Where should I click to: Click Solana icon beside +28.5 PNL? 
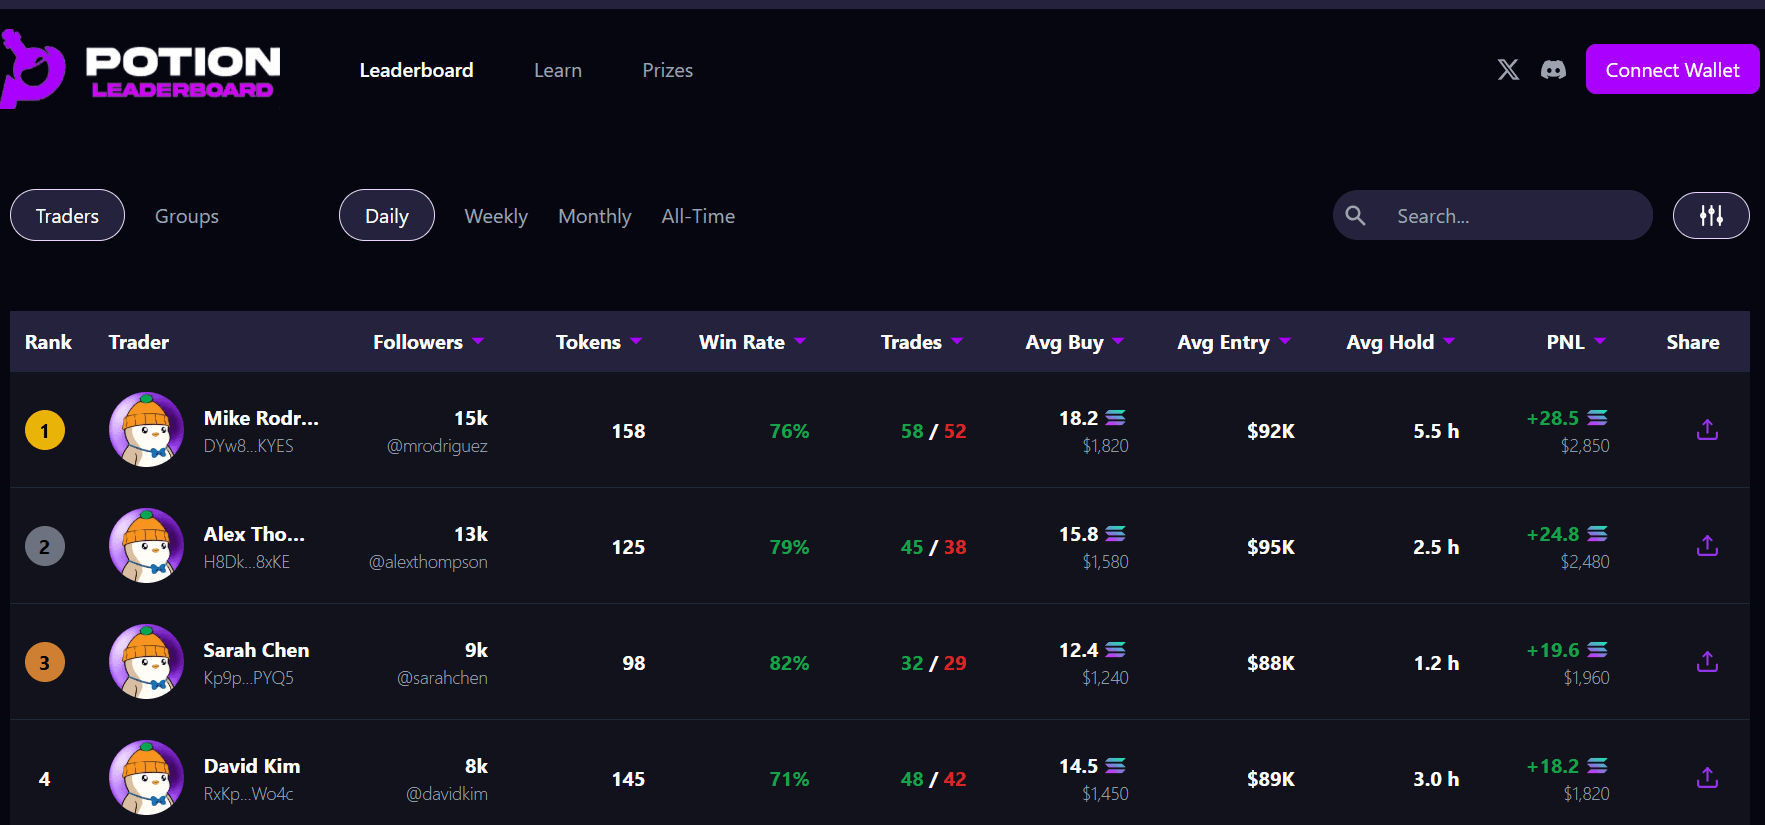1598,418
